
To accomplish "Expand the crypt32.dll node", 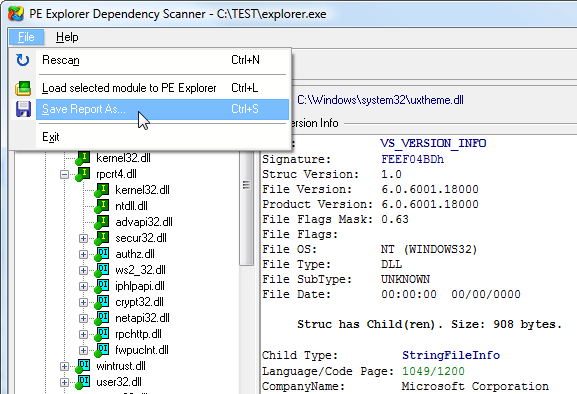I will [x=84, y=302].
